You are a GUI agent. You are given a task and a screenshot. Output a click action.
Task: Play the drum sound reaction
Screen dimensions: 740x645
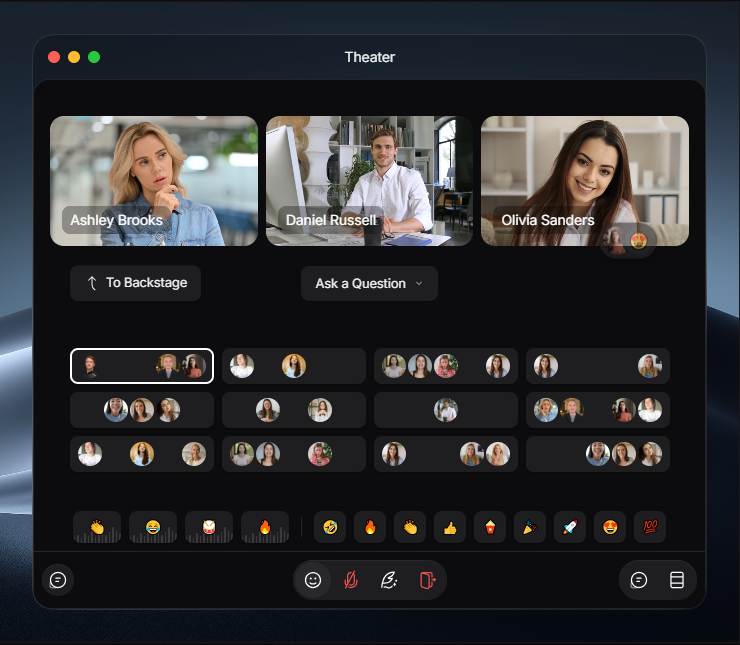tap(209, 527)
